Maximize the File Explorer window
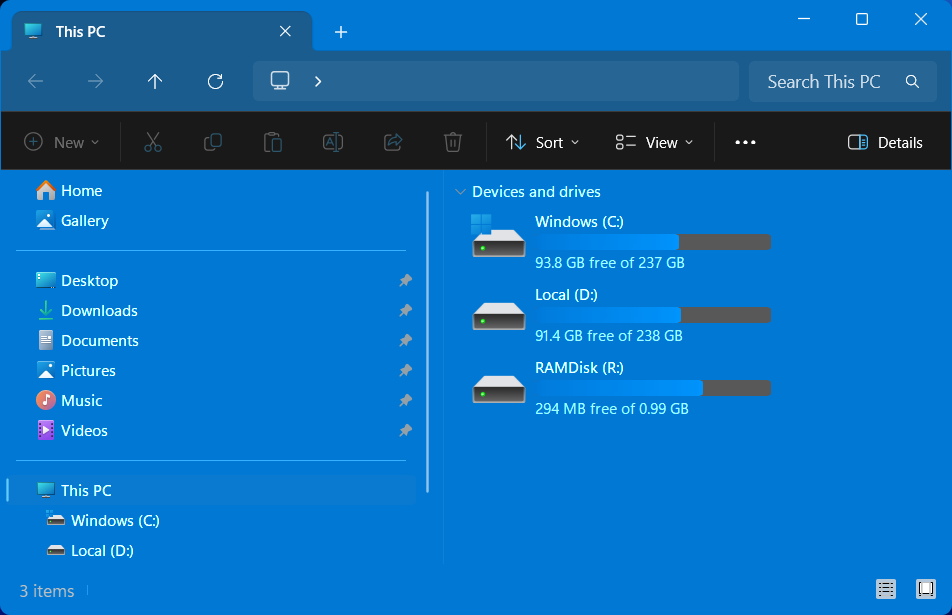Image resolution: width=952 pixels, height=615 pixels. pyautogui.click(x=862, y=19)
